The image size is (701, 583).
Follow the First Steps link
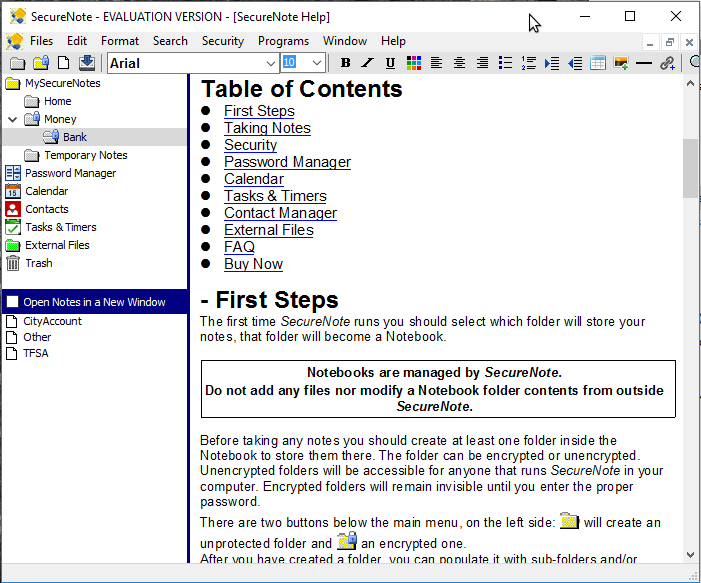[259, 111]
